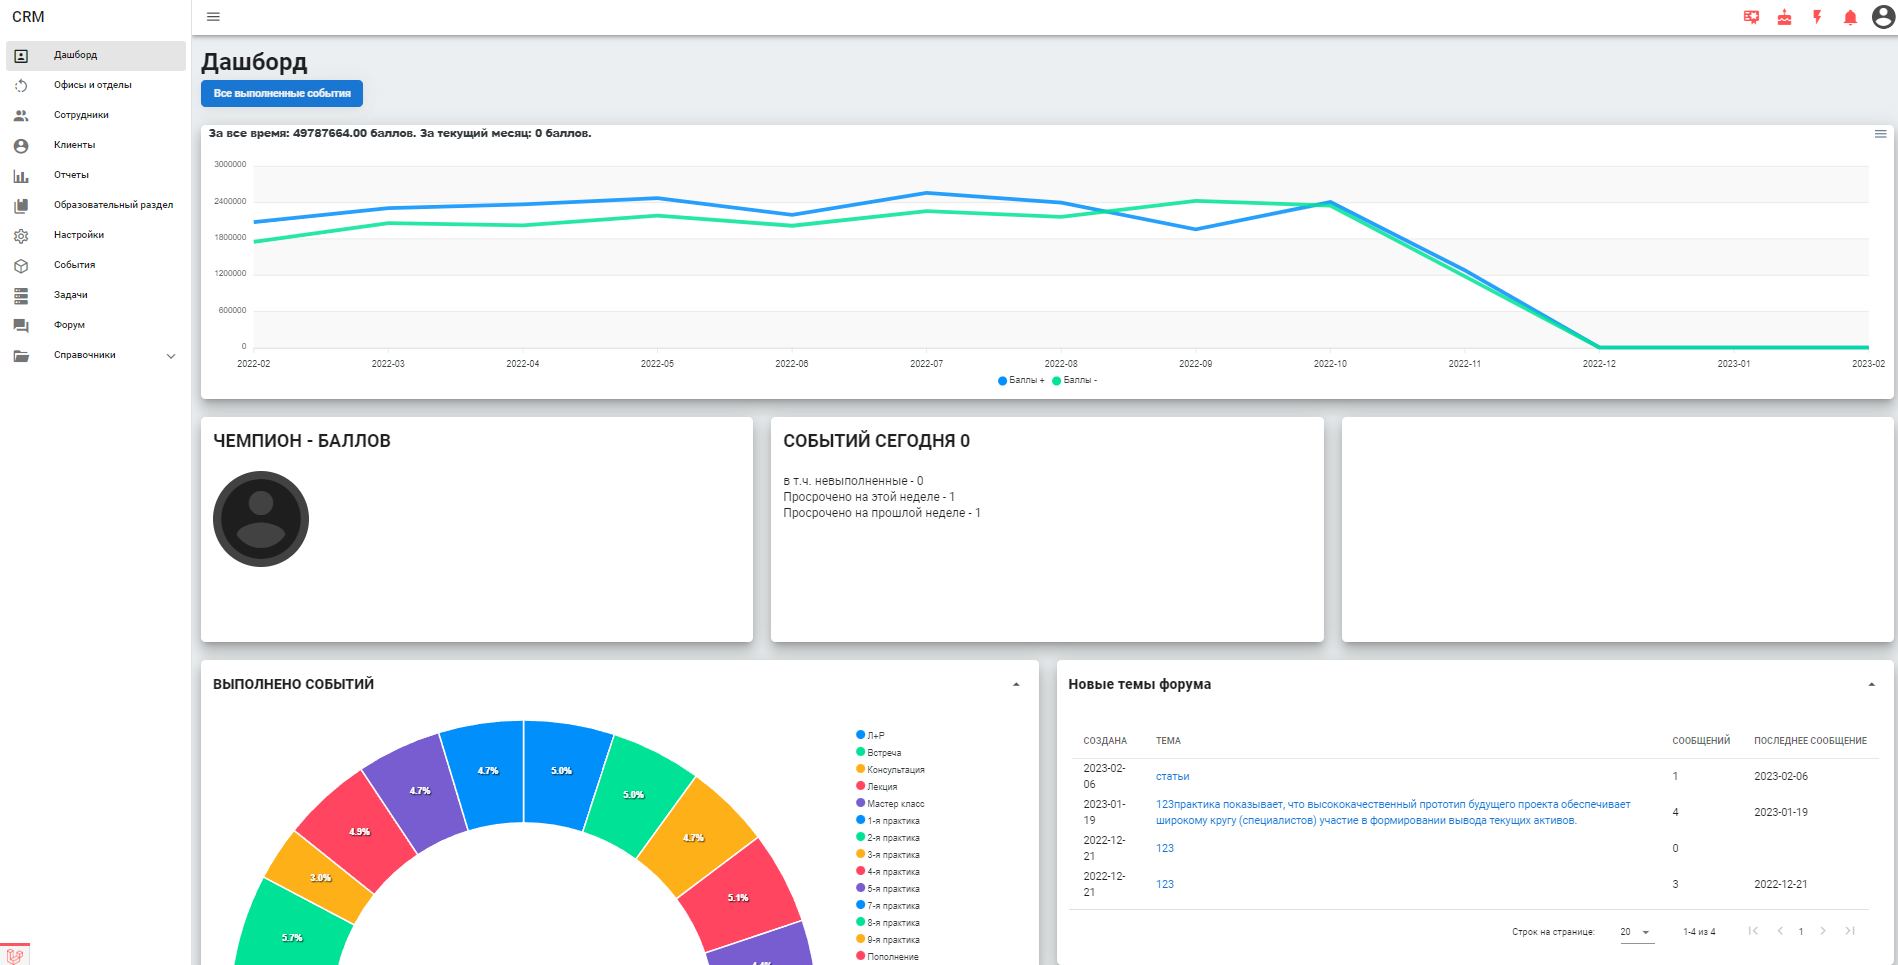
Task: Open notifications bell
Action: point(1850,17)
